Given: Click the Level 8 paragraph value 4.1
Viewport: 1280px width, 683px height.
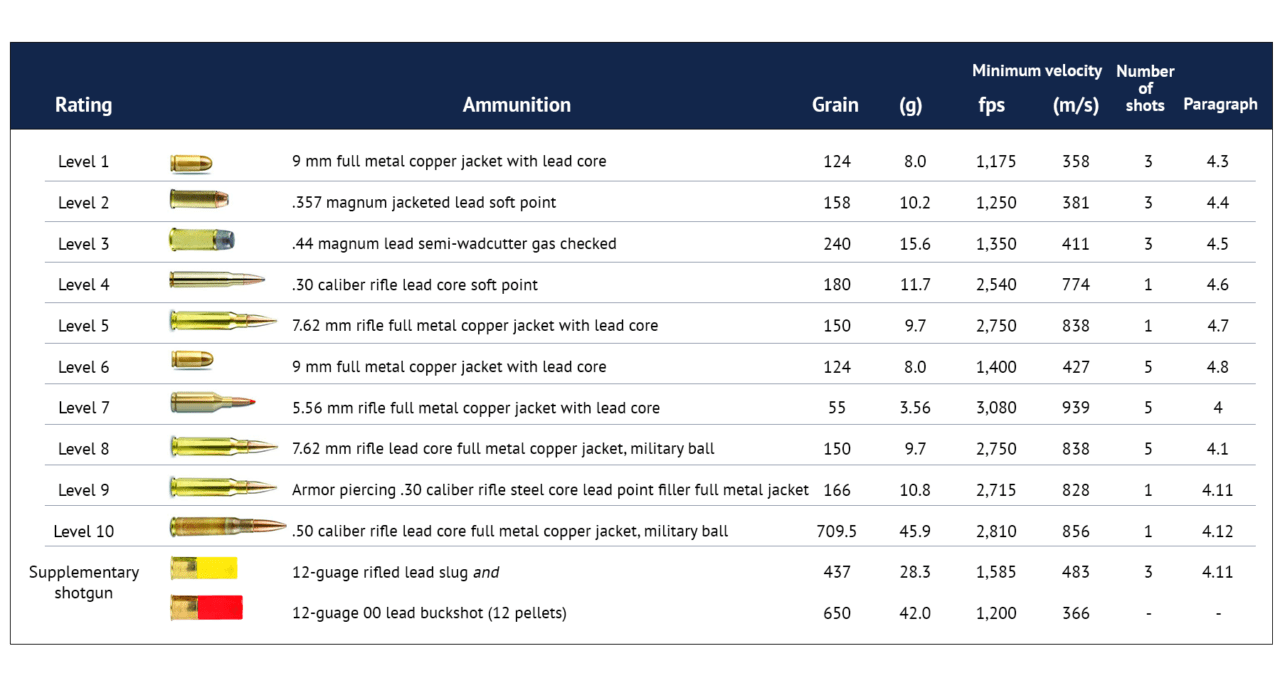Looking at the screenshot, I should [1217, 449].
